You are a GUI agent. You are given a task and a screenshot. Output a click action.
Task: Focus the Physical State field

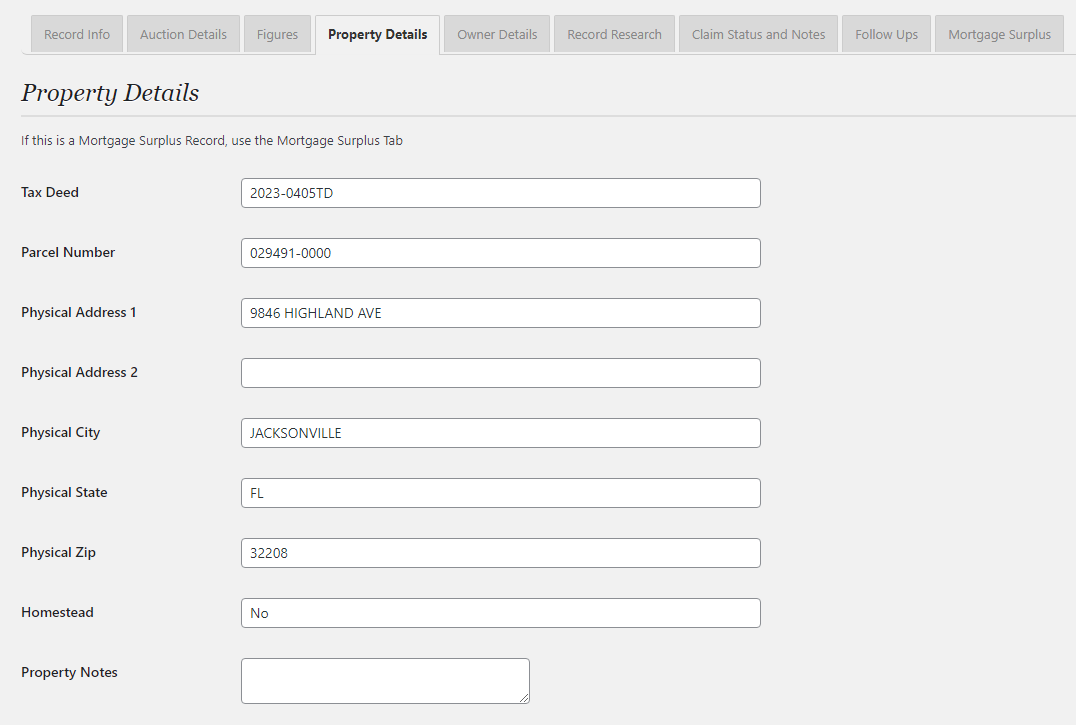[500, 493]
